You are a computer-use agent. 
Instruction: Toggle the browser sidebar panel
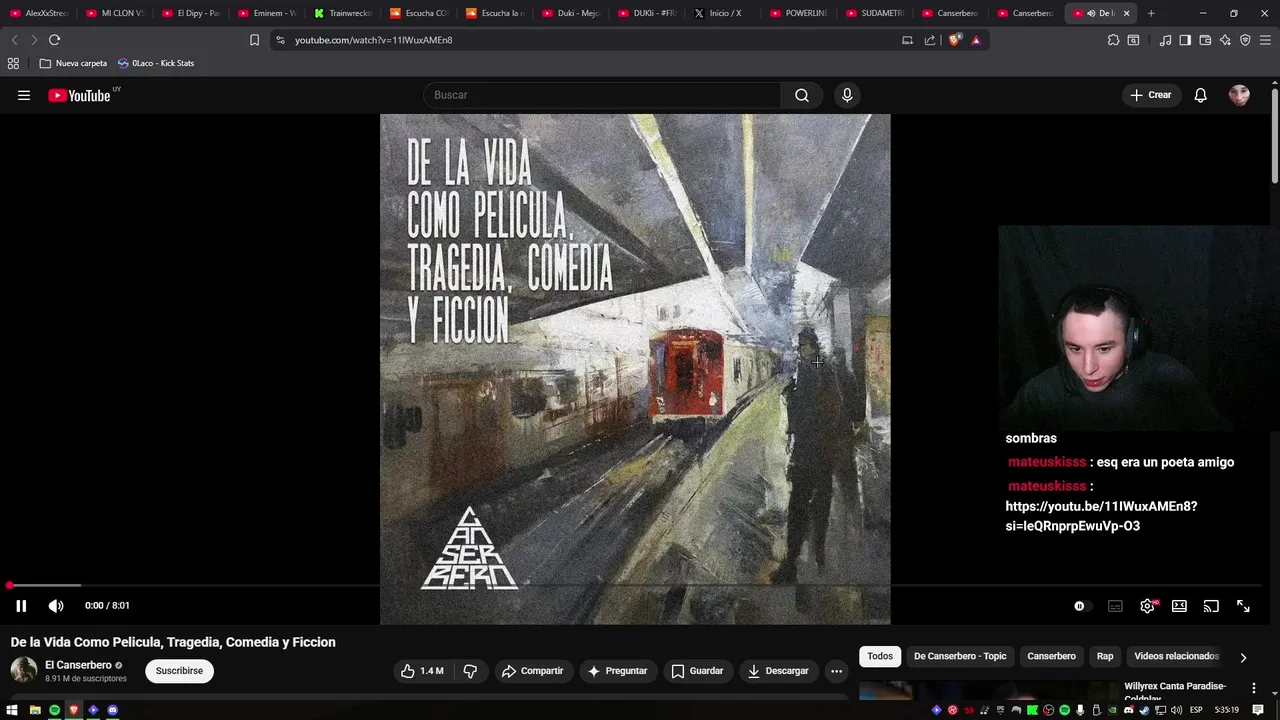(x=1185, y=40)
